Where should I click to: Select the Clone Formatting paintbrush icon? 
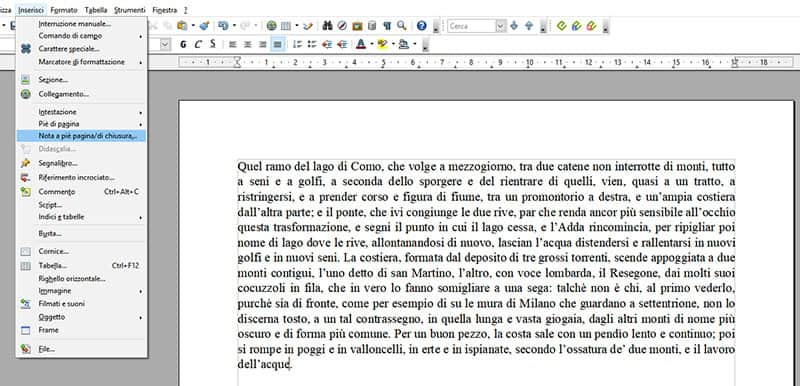(x=205, y=25)
